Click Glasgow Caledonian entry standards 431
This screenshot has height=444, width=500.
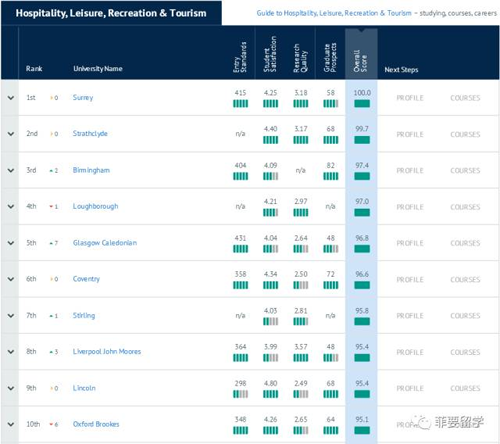(x=240, y=238)
